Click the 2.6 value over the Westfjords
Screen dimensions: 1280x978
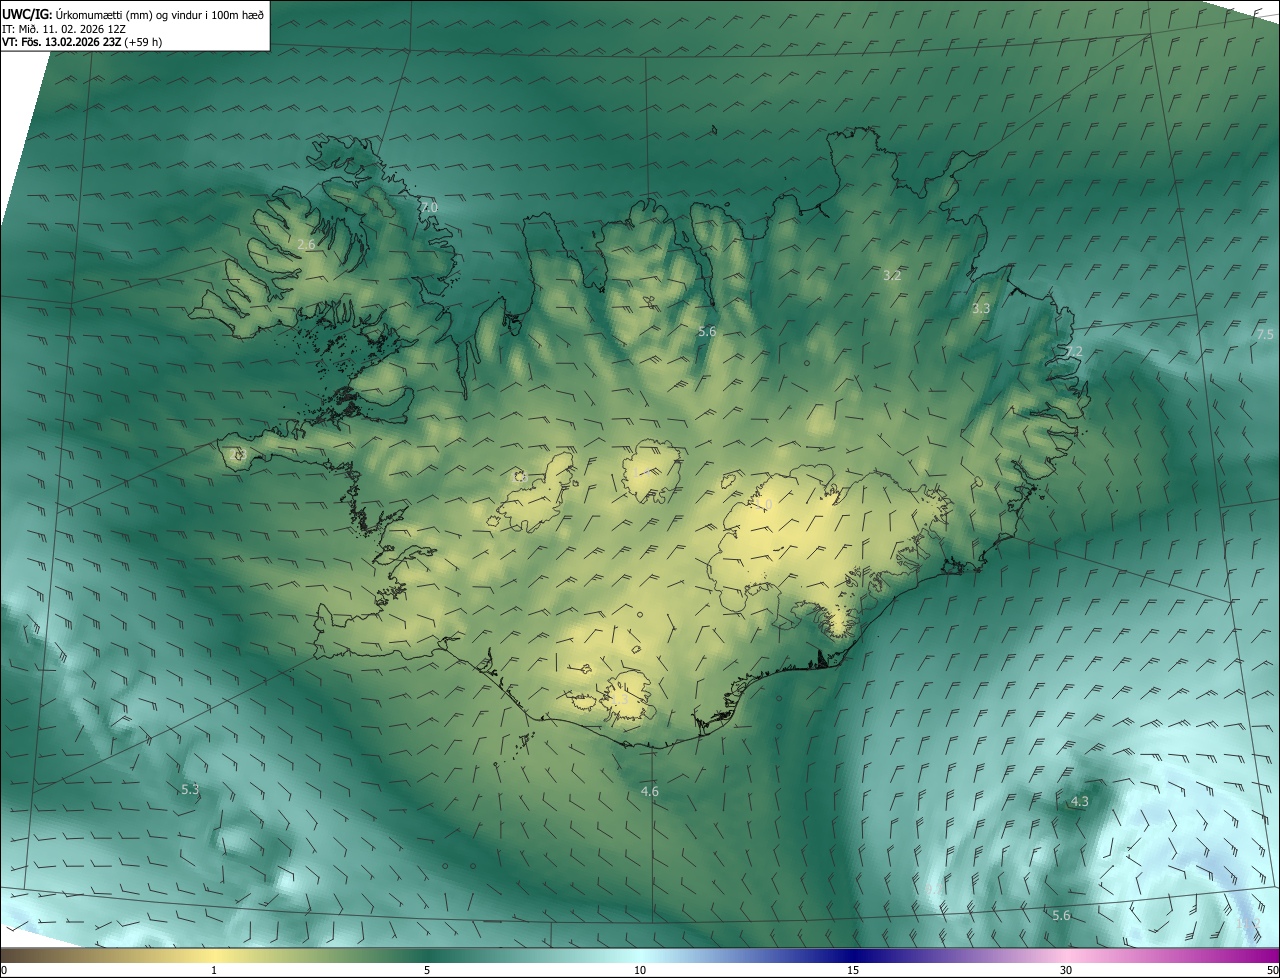[x=306, y=244]
